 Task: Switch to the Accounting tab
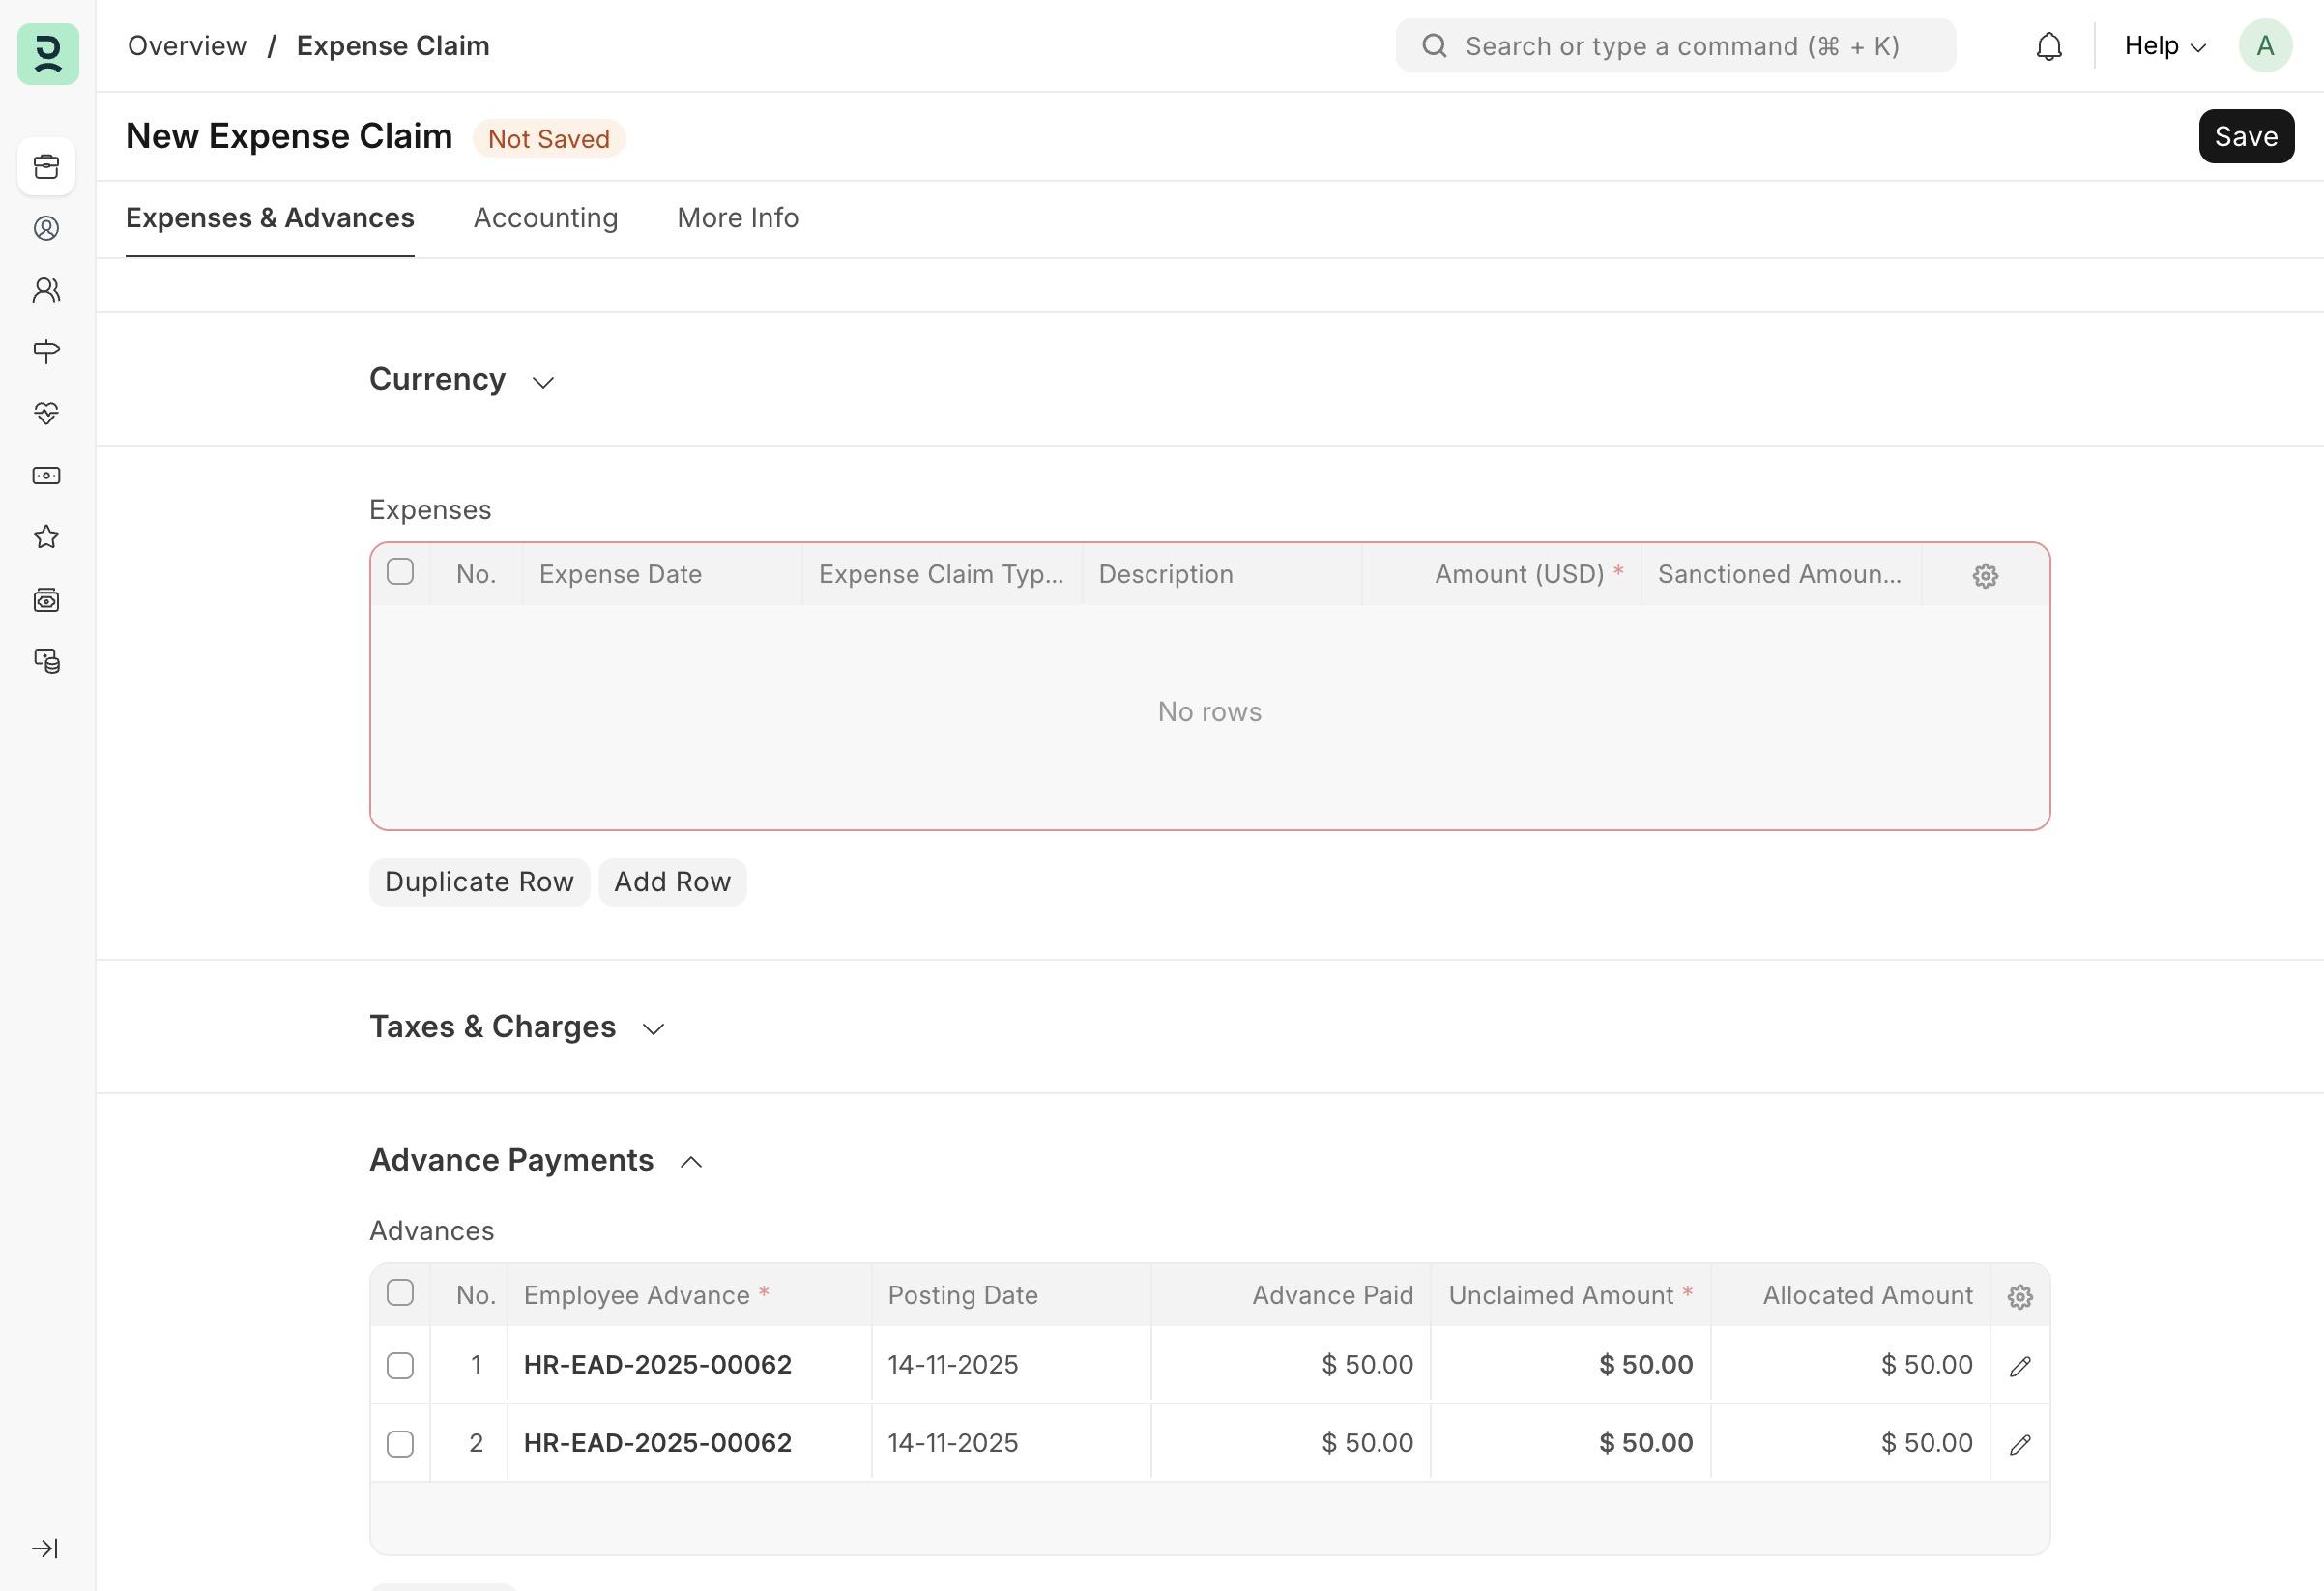[545, 218]
